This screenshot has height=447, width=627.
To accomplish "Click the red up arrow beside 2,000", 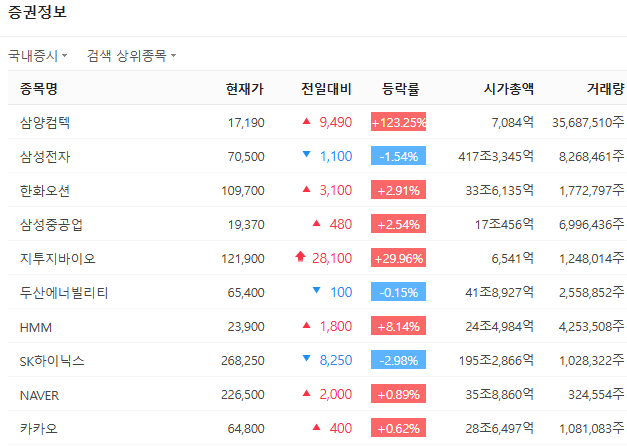I will pyautogui.click(x=307, y=393).
